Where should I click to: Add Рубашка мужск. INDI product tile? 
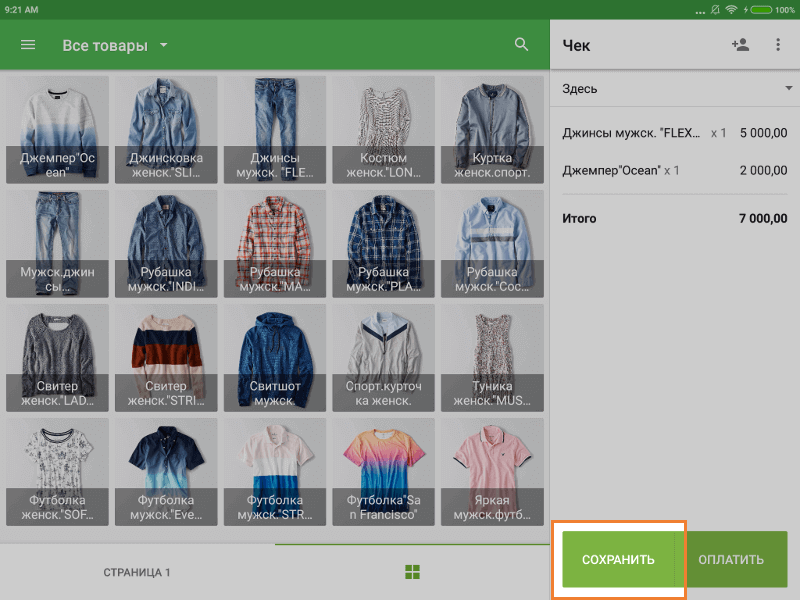(x=165, y=244)
